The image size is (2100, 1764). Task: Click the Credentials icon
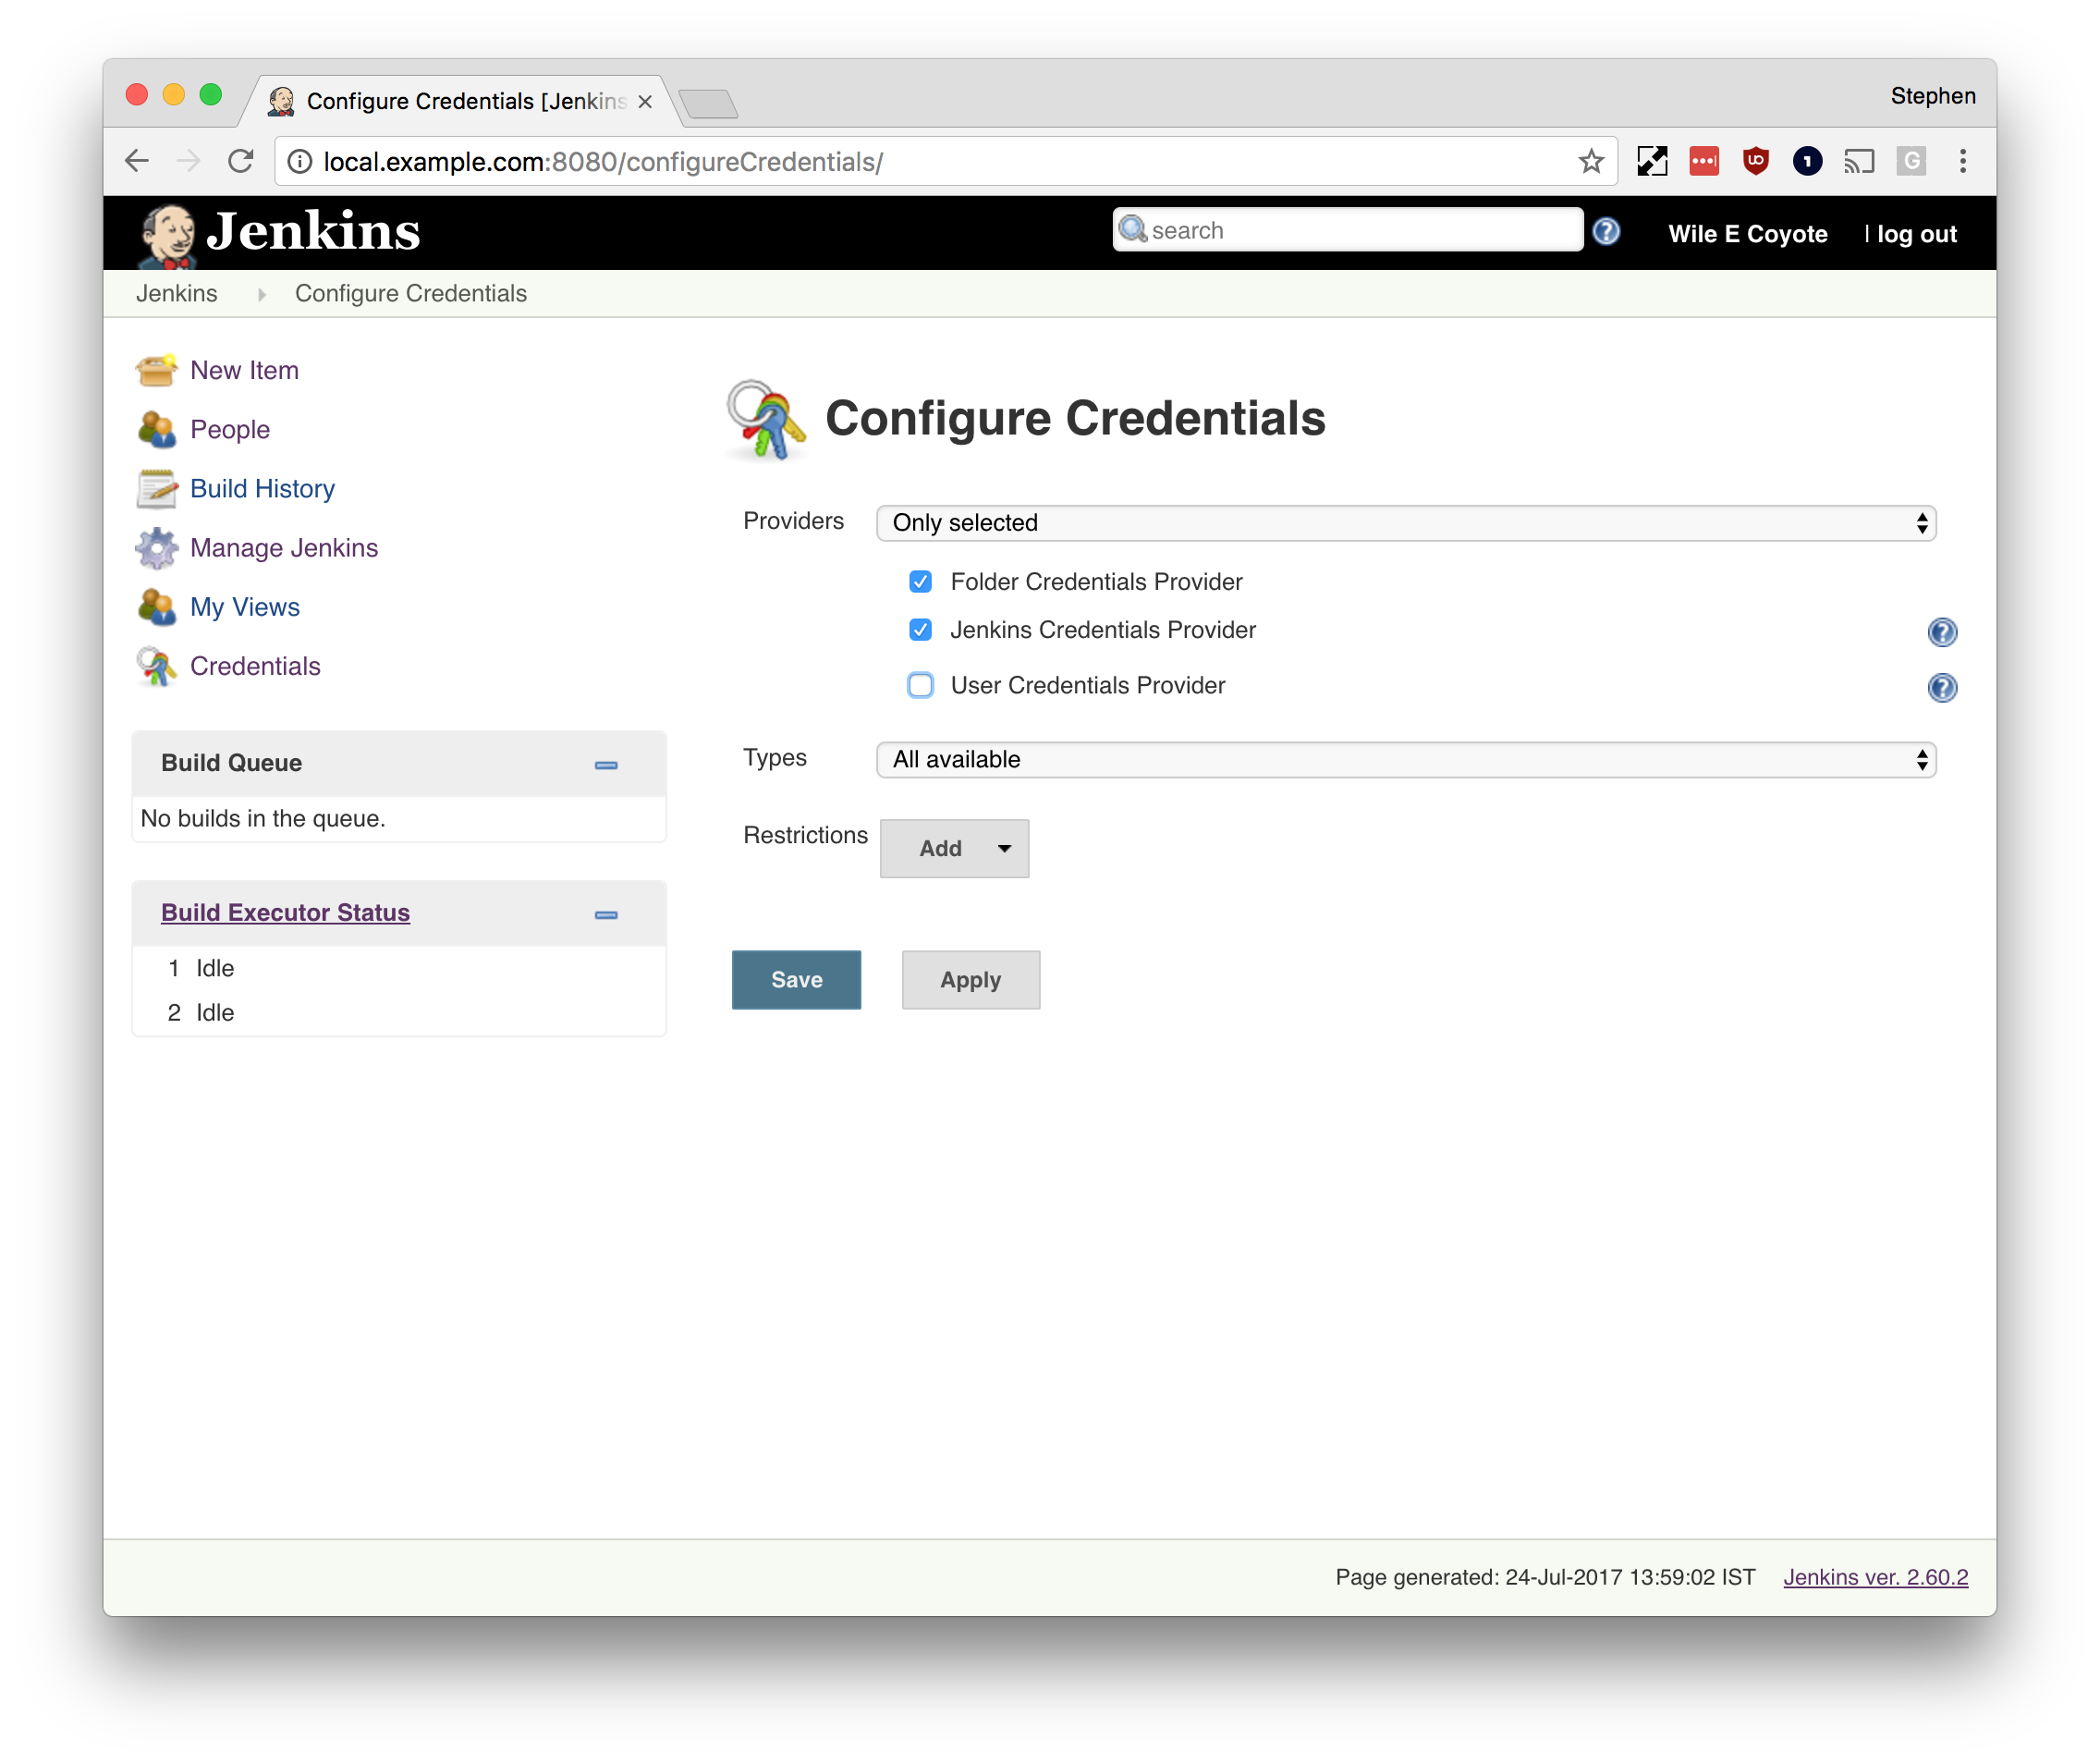154,665
